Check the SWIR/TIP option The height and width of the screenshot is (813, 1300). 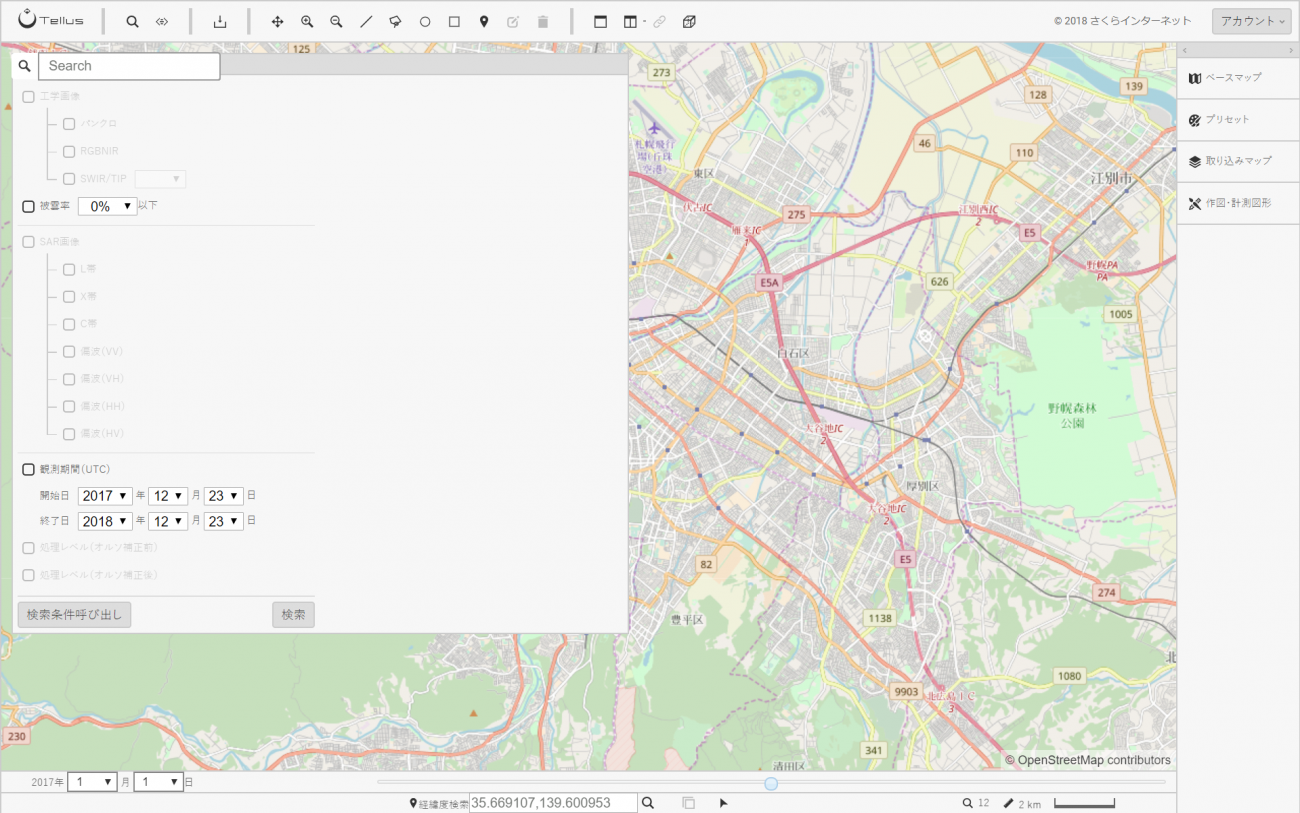[69, 179]
